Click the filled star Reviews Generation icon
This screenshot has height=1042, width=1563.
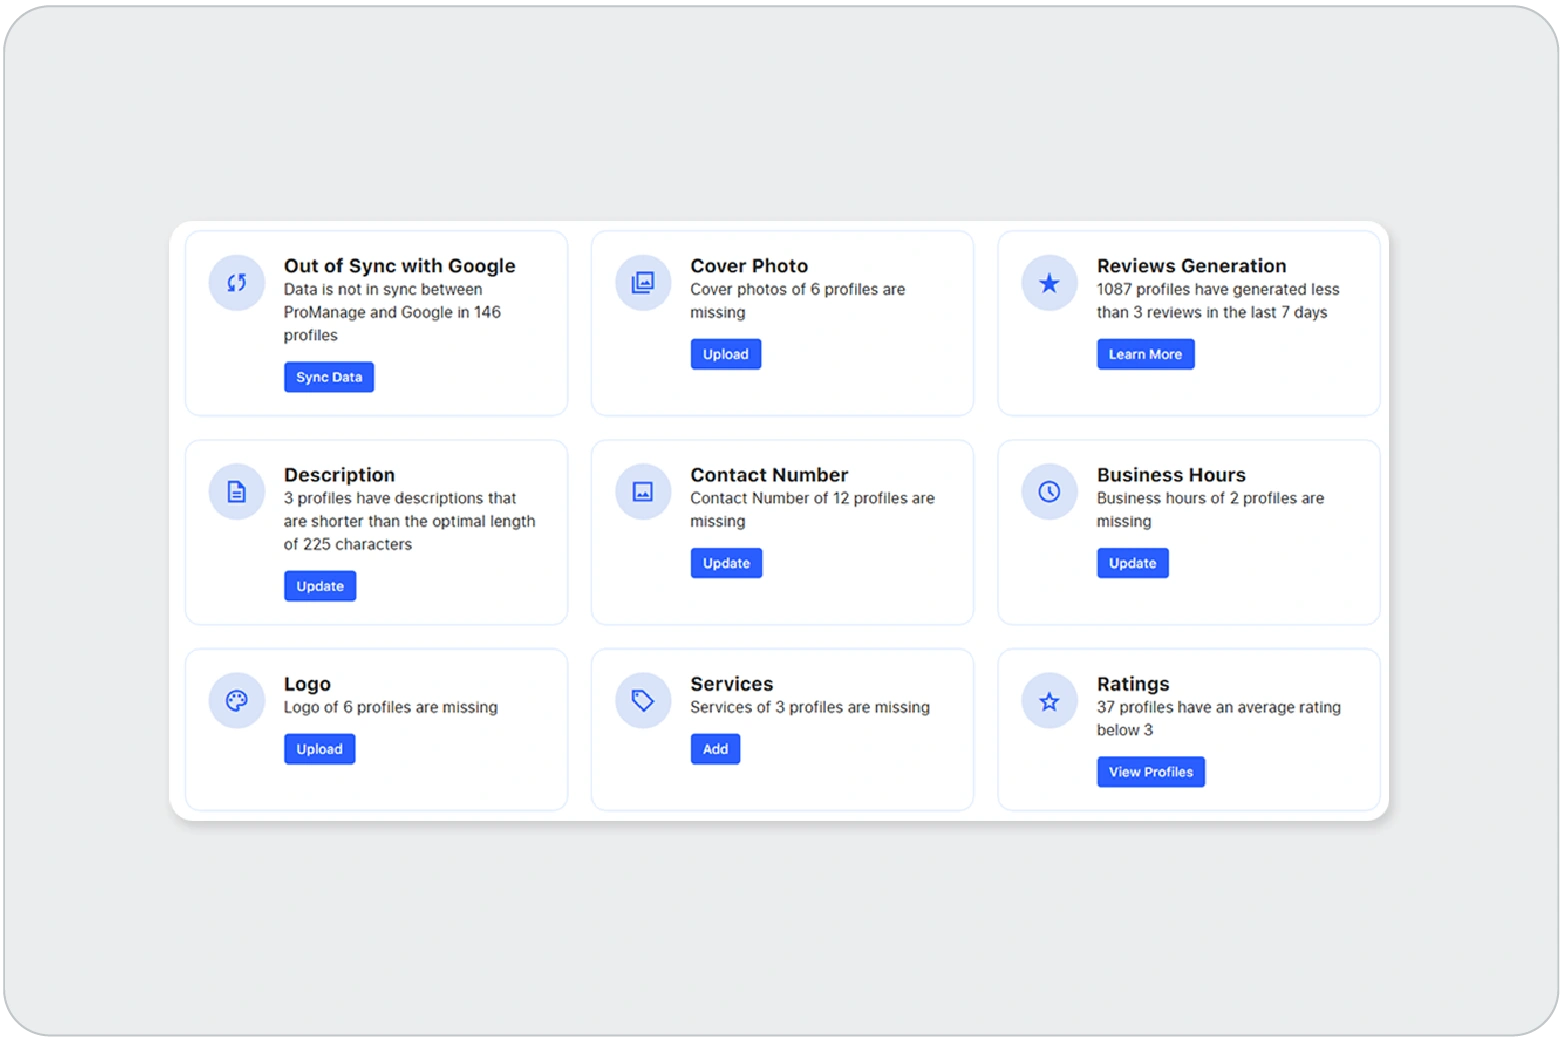(x=1049, y=283)
